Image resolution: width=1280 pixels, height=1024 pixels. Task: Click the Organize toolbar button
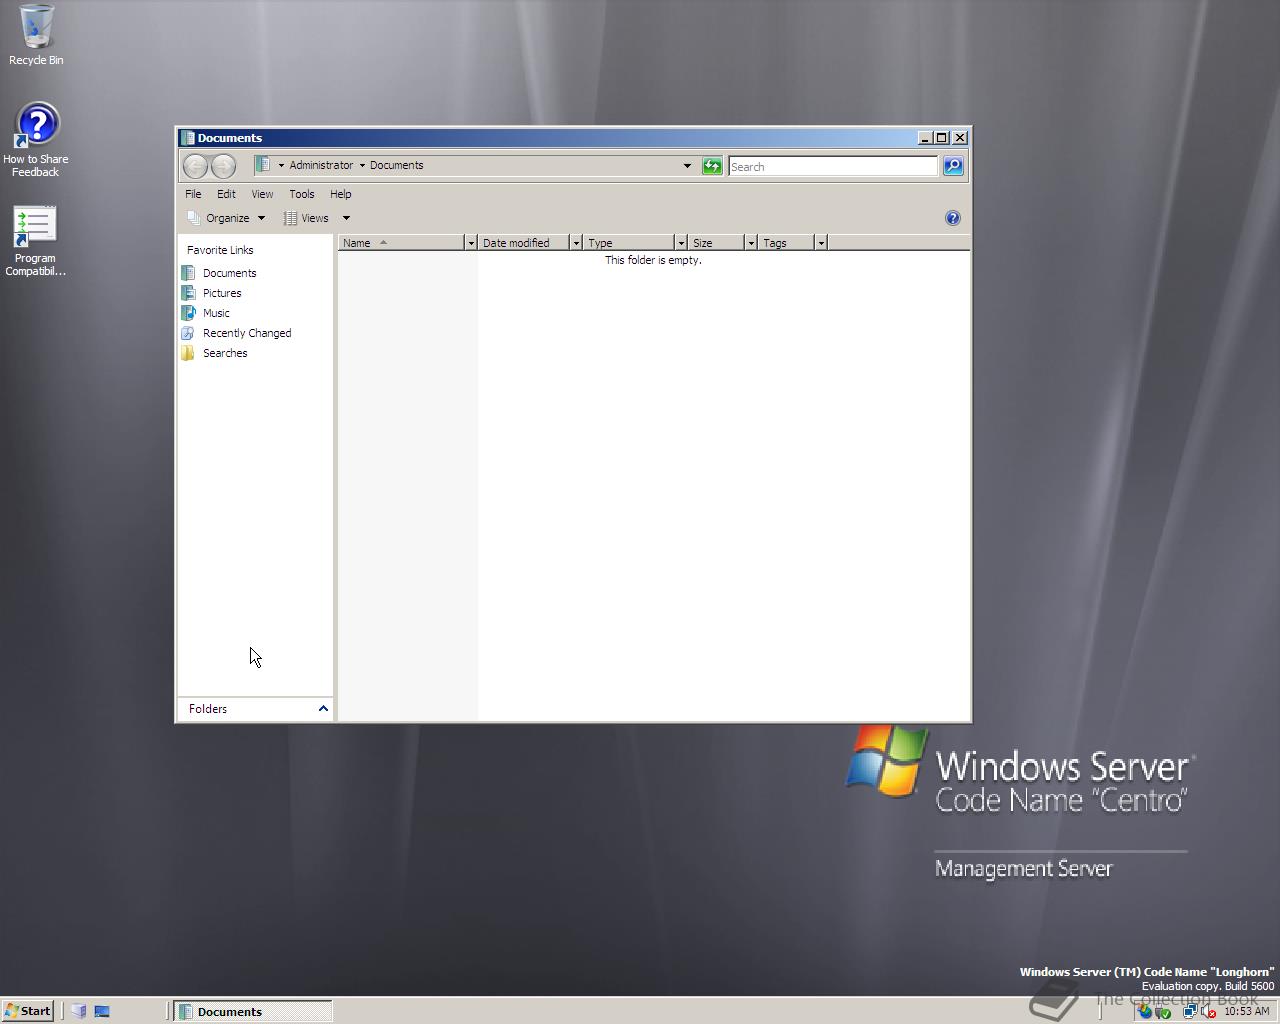click(x=226, y=218)
